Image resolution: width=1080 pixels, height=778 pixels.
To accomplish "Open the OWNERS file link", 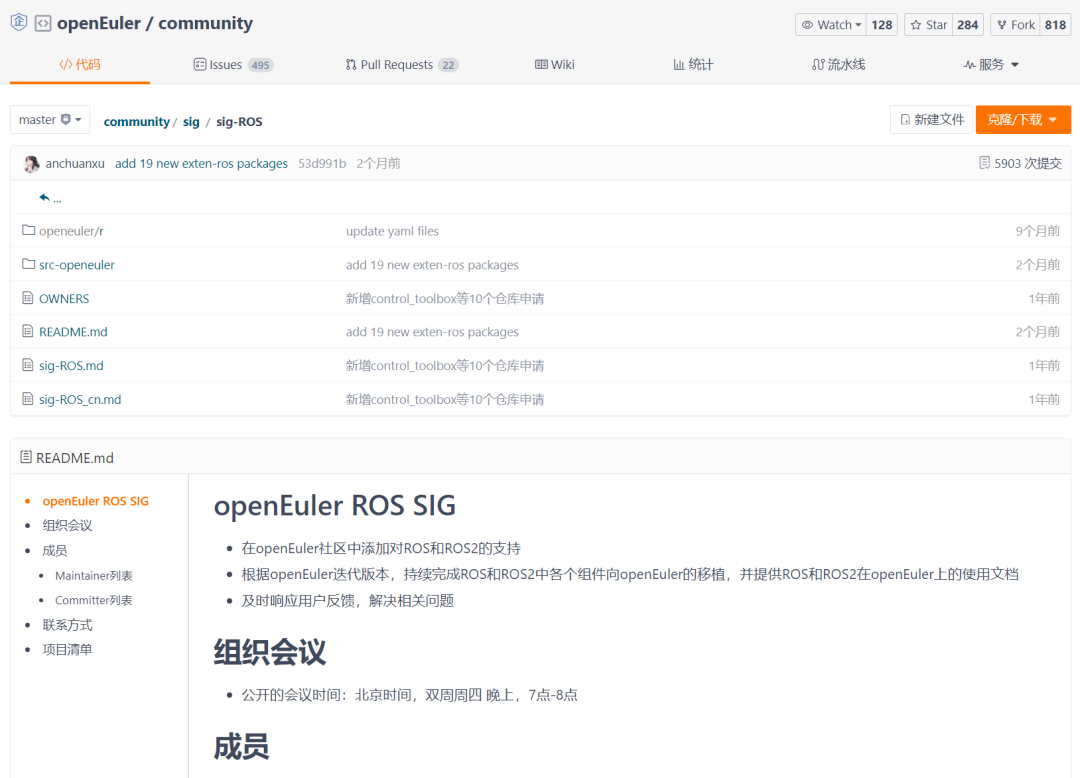I will click(x=63, y=298).
